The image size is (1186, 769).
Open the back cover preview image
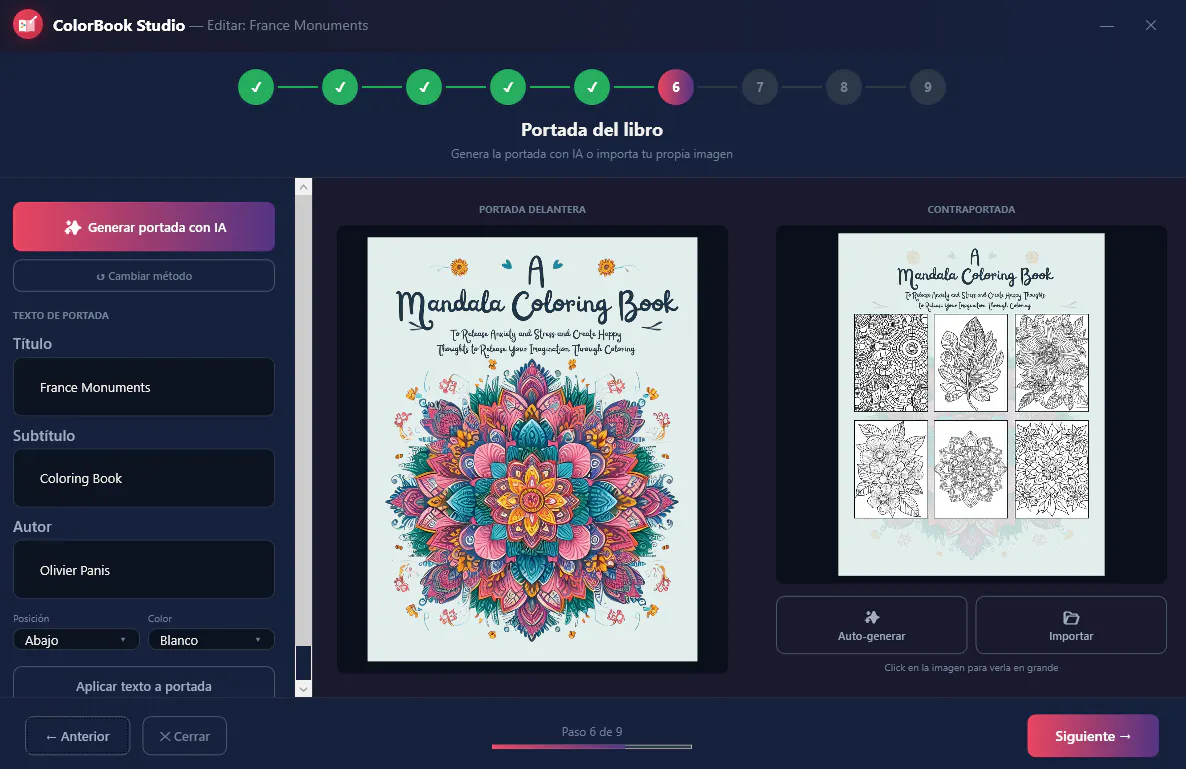(971, 405)
